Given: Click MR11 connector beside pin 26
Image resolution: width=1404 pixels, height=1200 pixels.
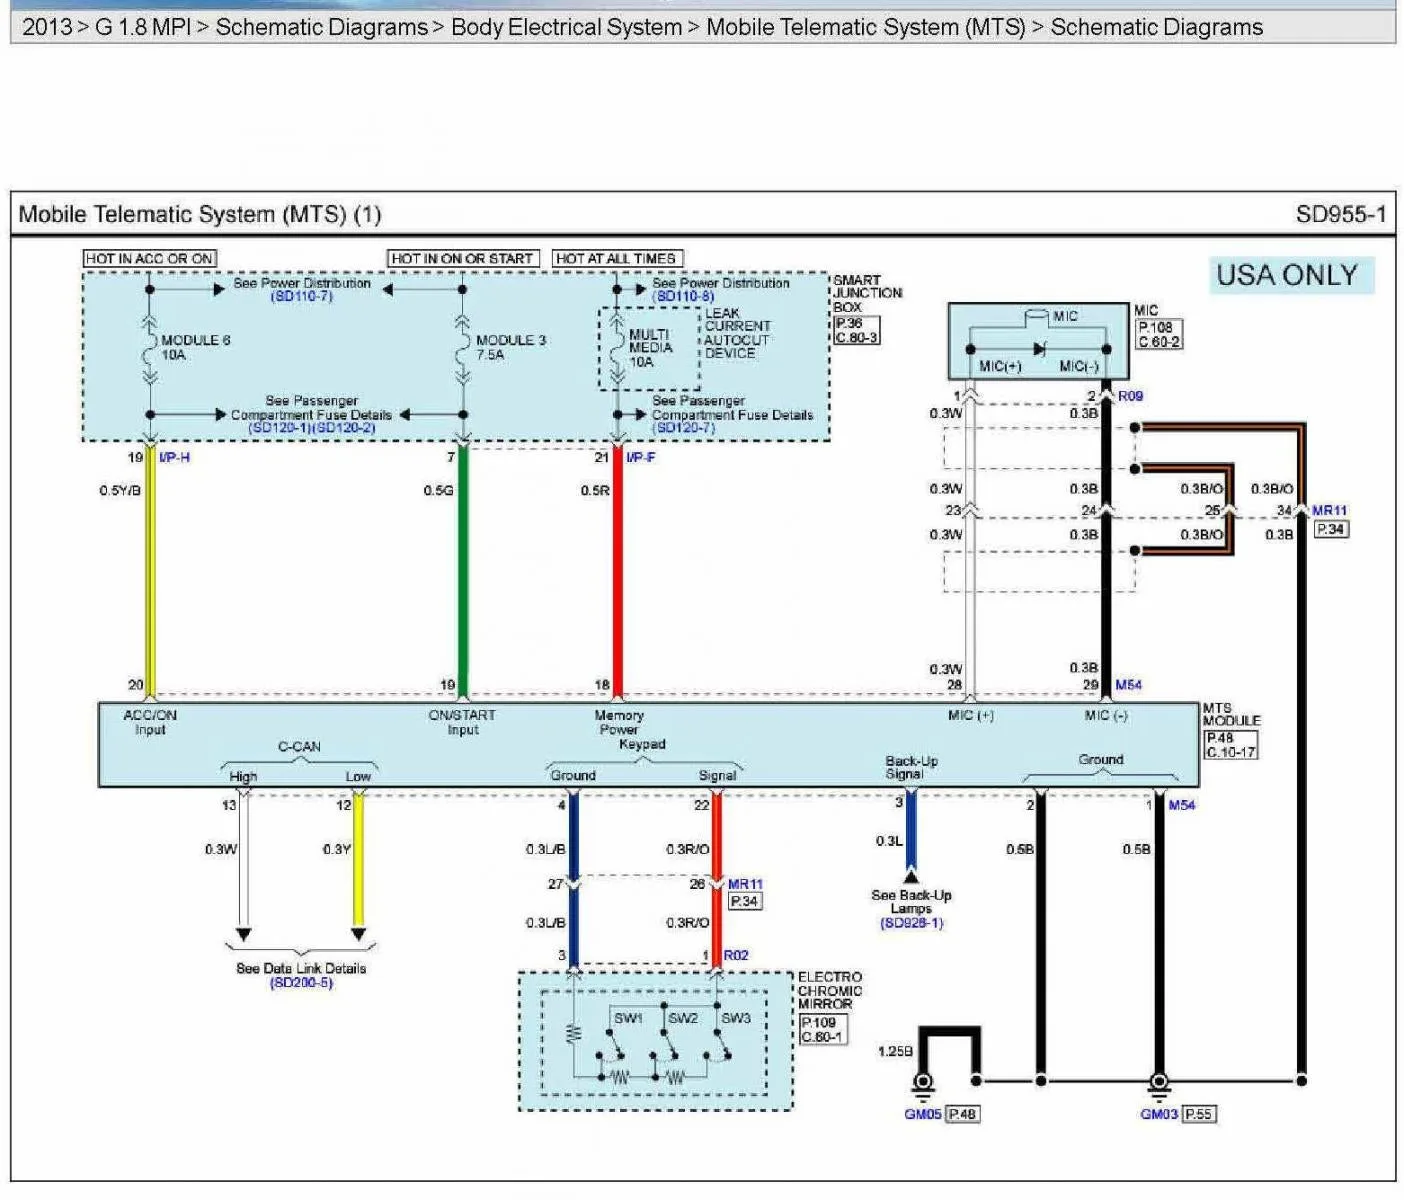Looking at the screenshot, I should tap(745, 884).
